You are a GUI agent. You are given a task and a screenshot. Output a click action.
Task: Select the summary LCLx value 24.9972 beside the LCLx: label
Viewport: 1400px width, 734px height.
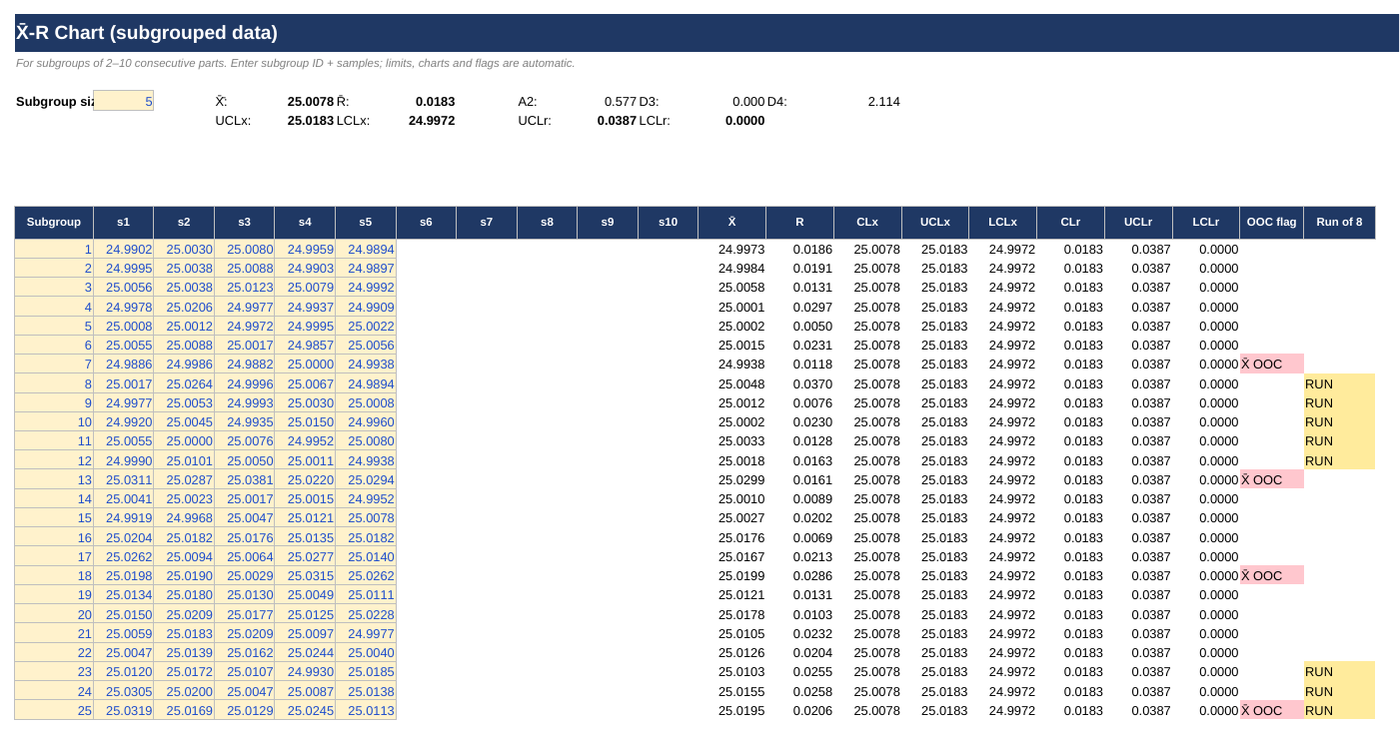tap(431, 120)
